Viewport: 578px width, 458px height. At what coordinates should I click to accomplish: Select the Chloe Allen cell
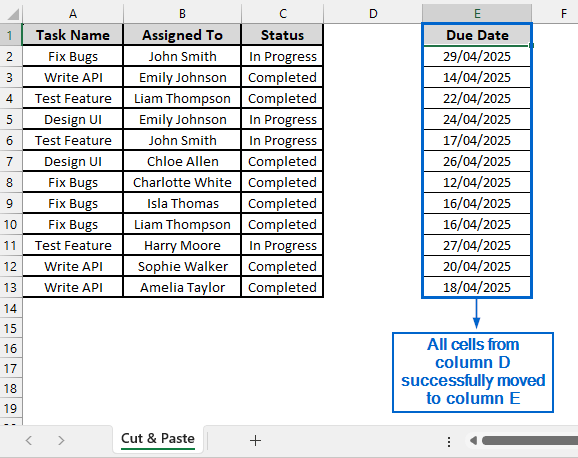182,161
